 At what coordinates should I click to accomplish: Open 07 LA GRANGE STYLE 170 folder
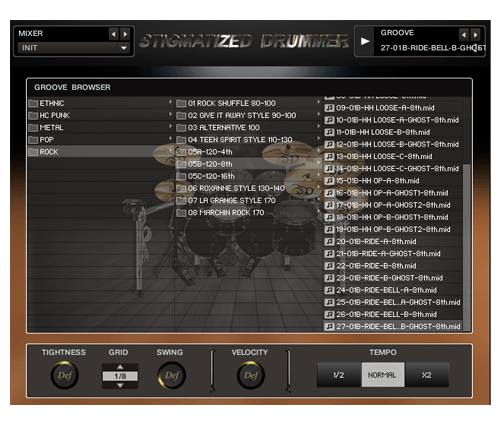click(x=249, y=201)
